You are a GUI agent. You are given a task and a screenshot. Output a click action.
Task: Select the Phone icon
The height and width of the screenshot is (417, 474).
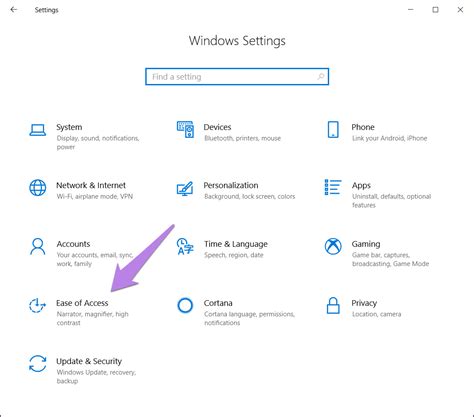[x=333, y=130]
